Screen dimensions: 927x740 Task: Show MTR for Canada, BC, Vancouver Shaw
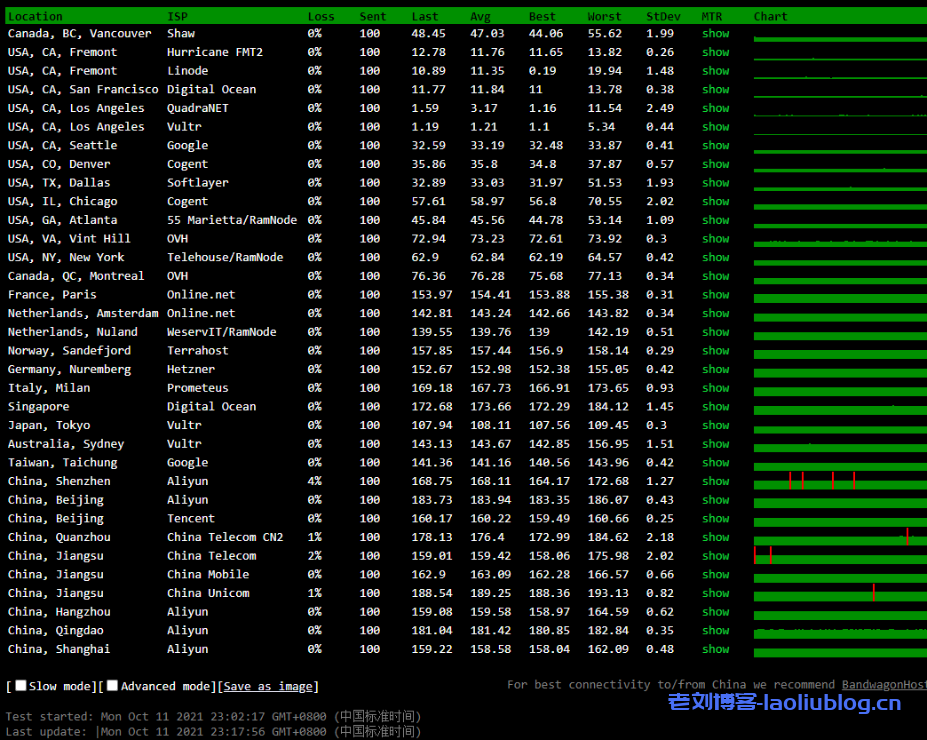[x=715, y=34]
